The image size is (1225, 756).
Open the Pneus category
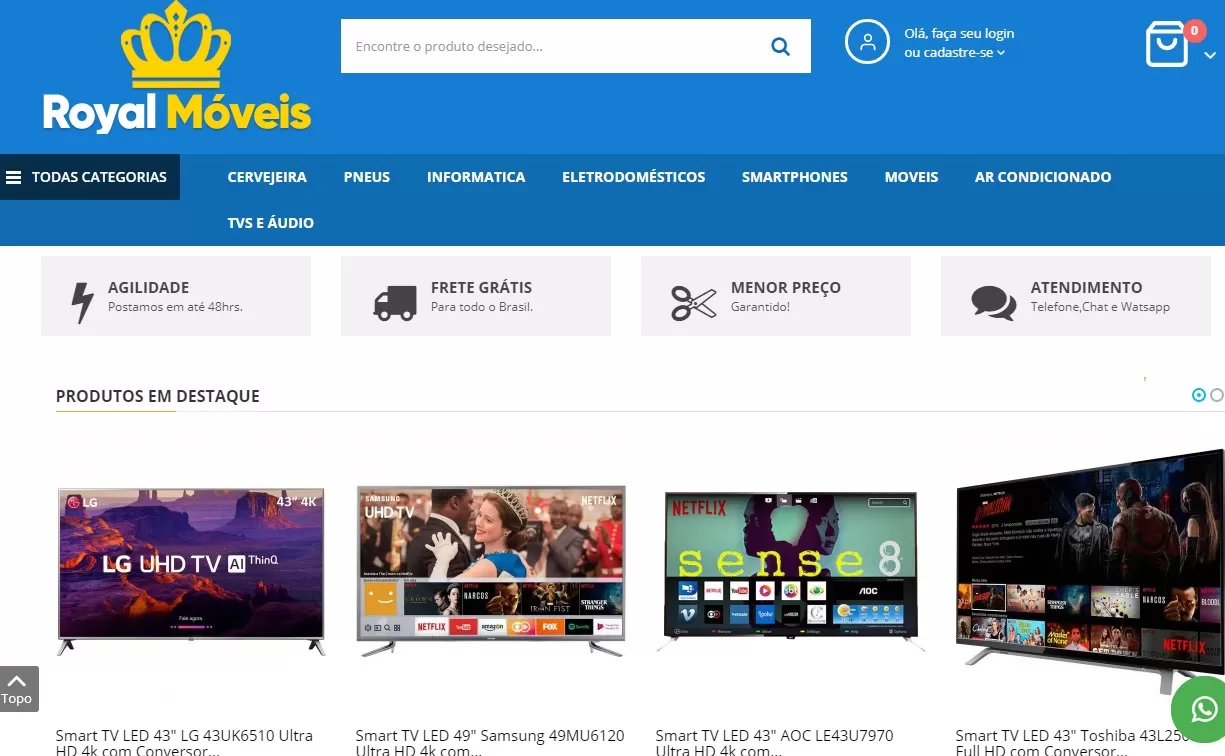pos(367,177)
